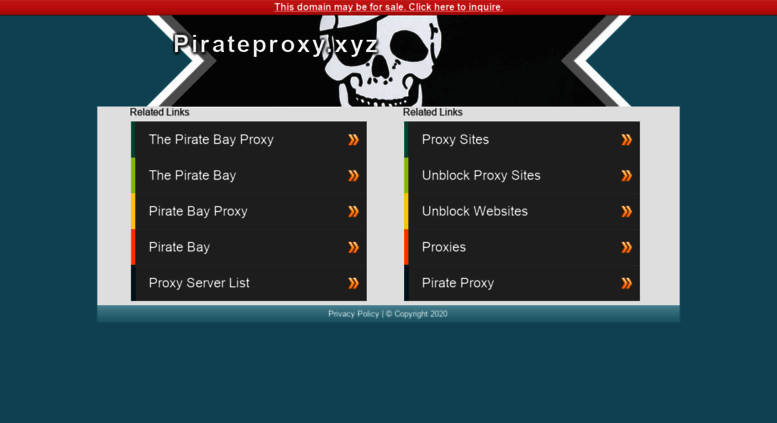Click arrow icon beside Proxies
Screen dimensions: 777x423
pyautogui.click(x=627, y=247)
